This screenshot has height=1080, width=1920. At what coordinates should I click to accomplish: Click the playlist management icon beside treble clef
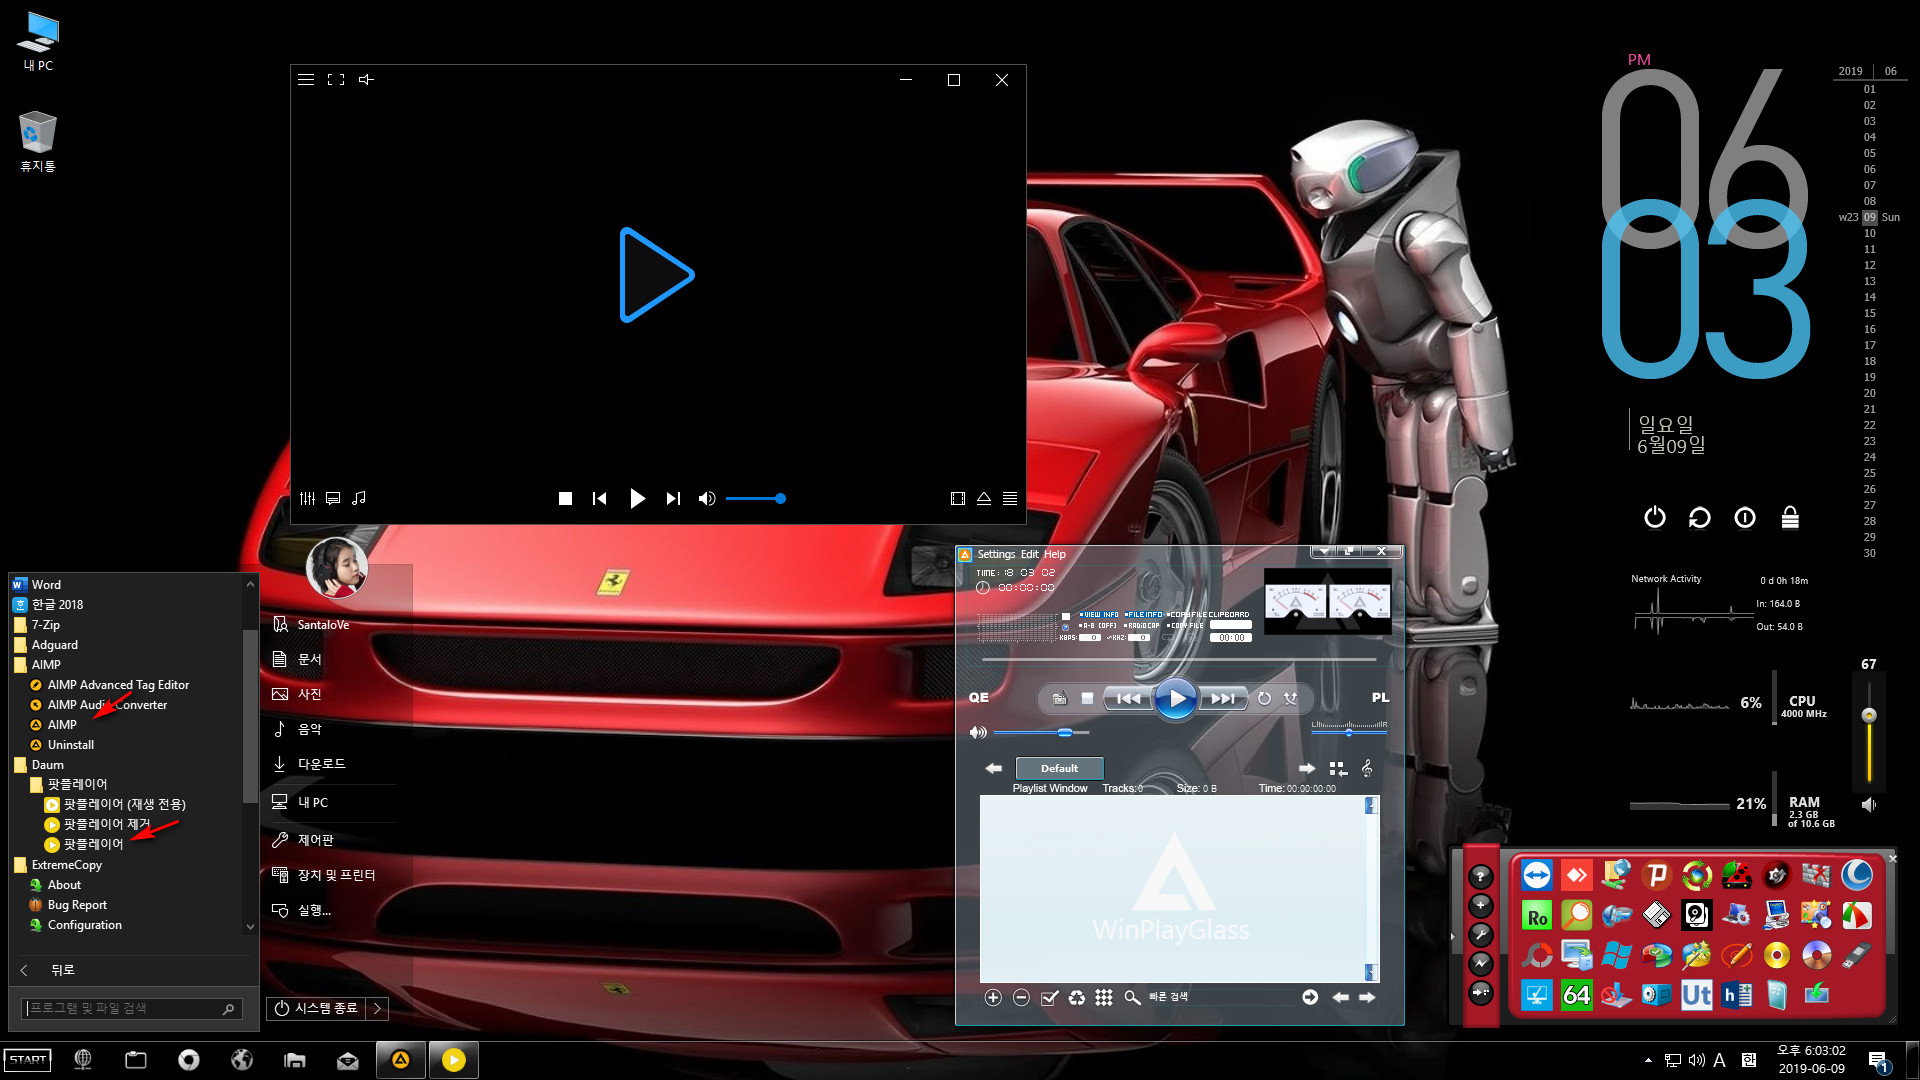point(1338,768)
